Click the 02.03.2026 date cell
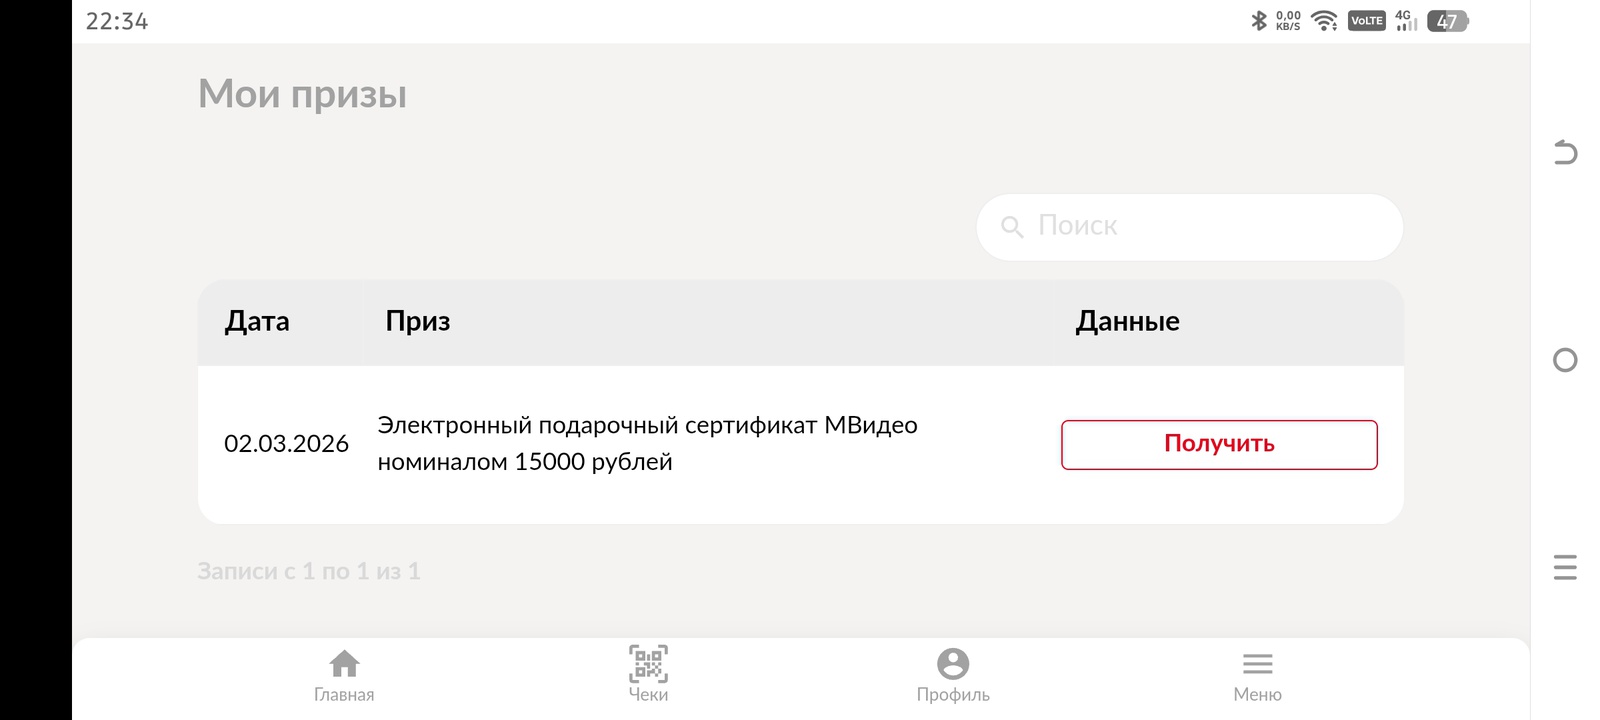1600x720 pixels. pyautogui.click(x=286, y=444)
